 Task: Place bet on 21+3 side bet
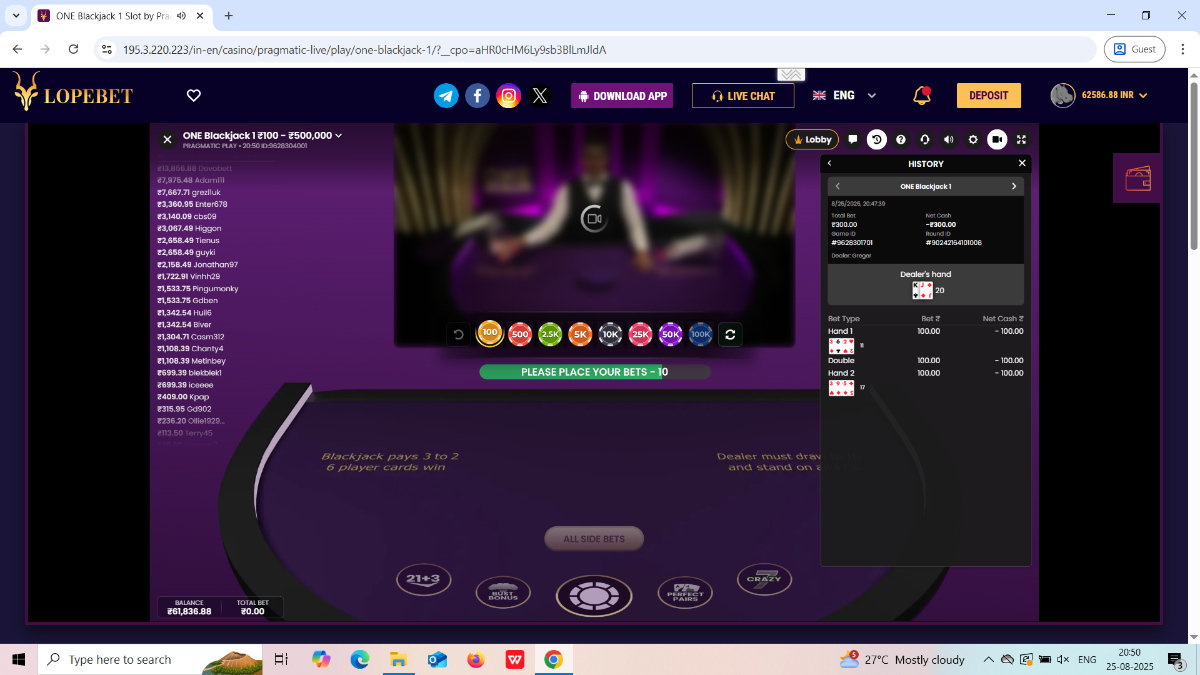tap(424, 577)
